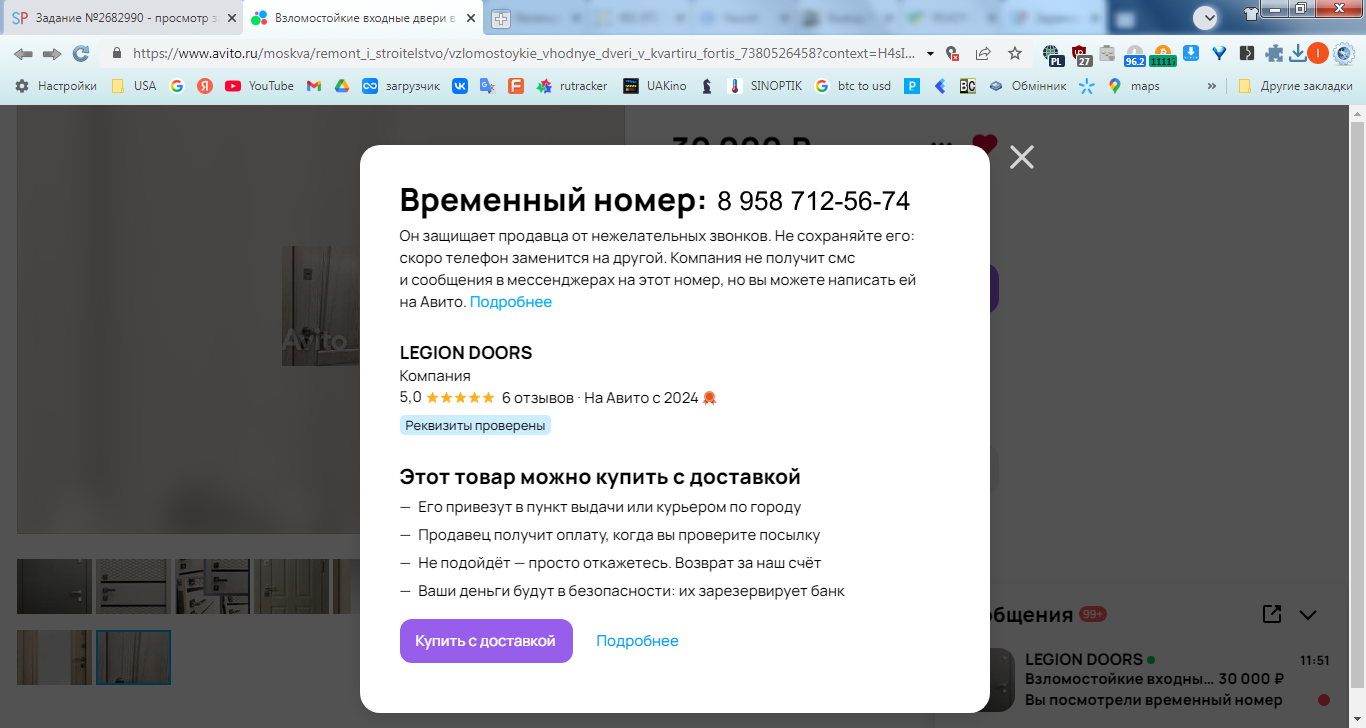This screenshot has width=1366, height=728.
Task: Close the temporary number popup with X
Action: pos(1021,157)
